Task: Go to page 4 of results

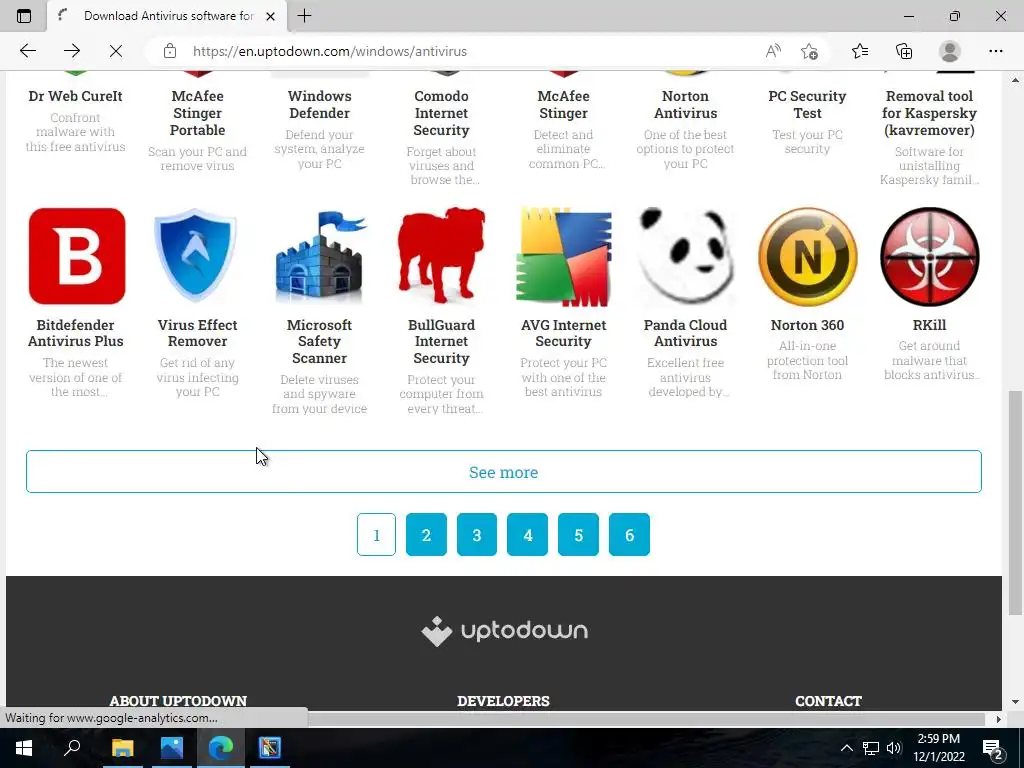Action: [x=528, y=535]
